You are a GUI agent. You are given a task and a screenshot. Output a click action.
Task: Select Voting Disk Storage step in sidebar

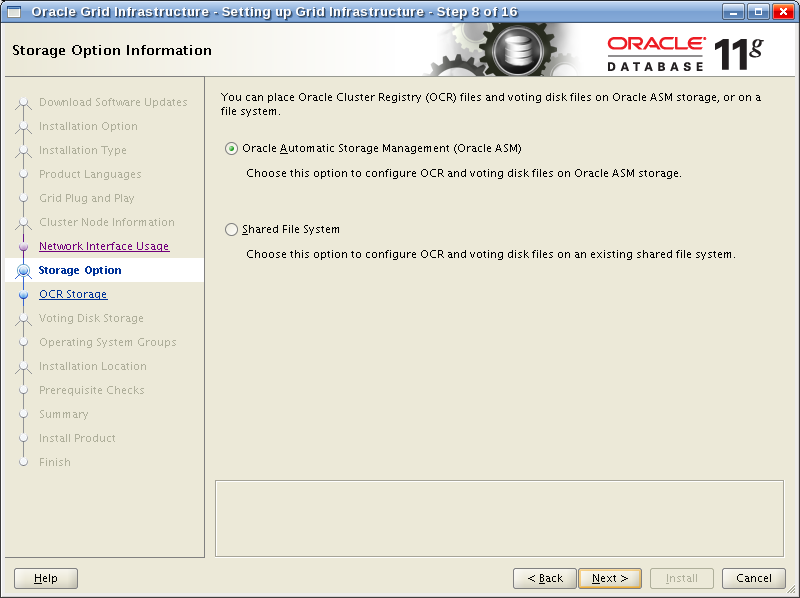point(90,318)
